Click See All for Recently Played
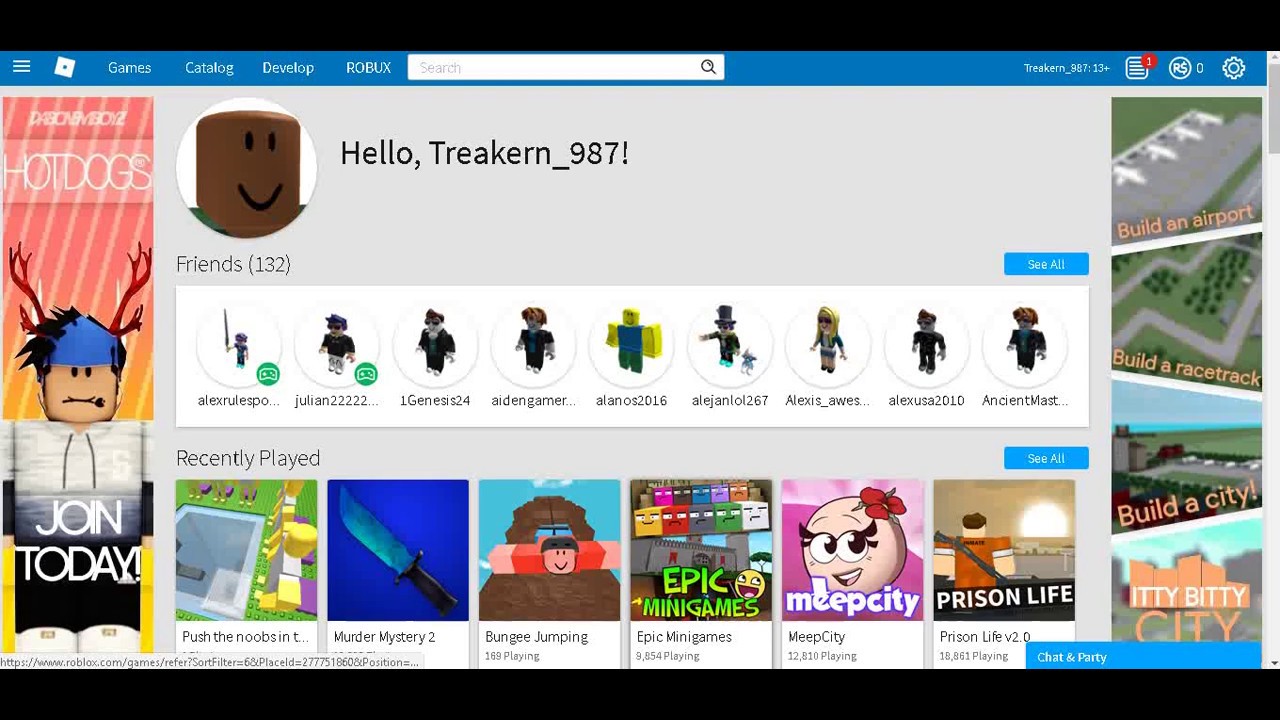This screenshot has width=1280, height=720. (1046, 458)
